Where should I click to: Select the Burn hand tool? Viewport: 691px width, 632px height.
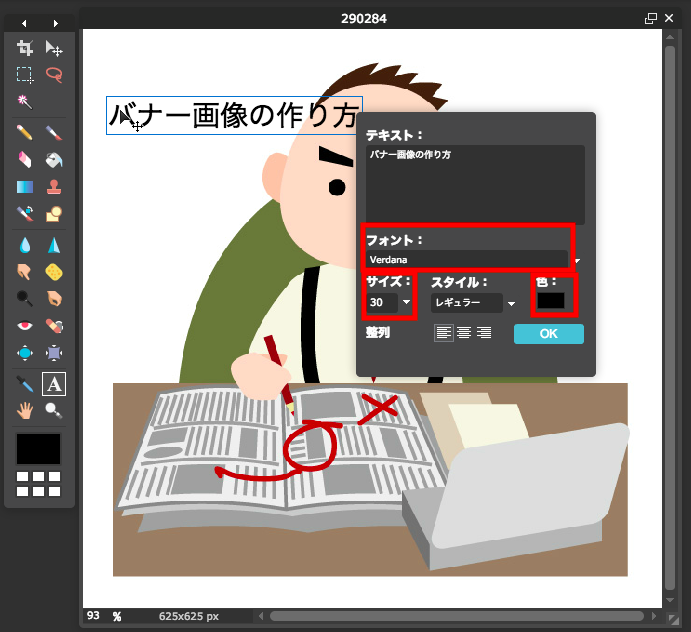click(x=54, y=298)
